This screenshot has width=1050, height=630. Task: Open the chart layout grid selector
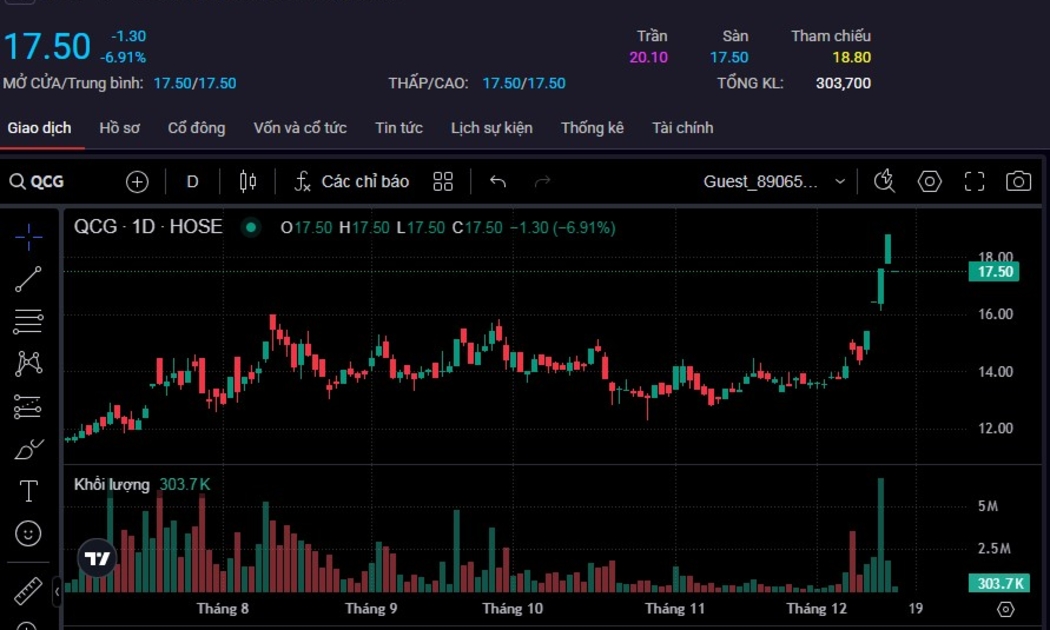coord(443,181)
